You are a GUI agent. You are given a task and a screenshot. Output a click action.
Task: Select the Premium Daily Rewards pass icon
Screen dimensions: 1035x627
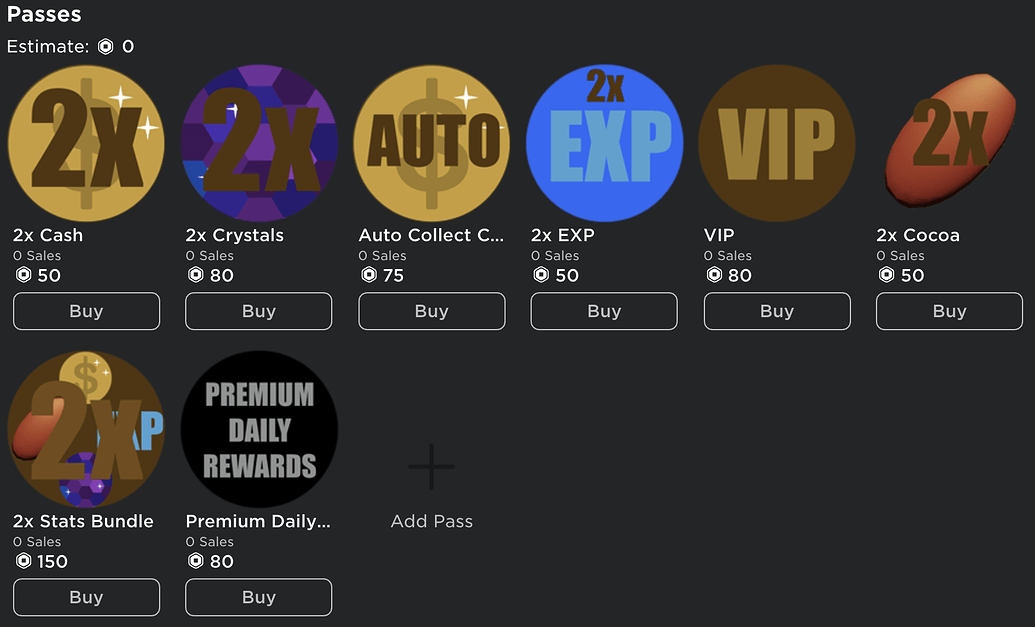pyautogui.click(x=258, y=429)
